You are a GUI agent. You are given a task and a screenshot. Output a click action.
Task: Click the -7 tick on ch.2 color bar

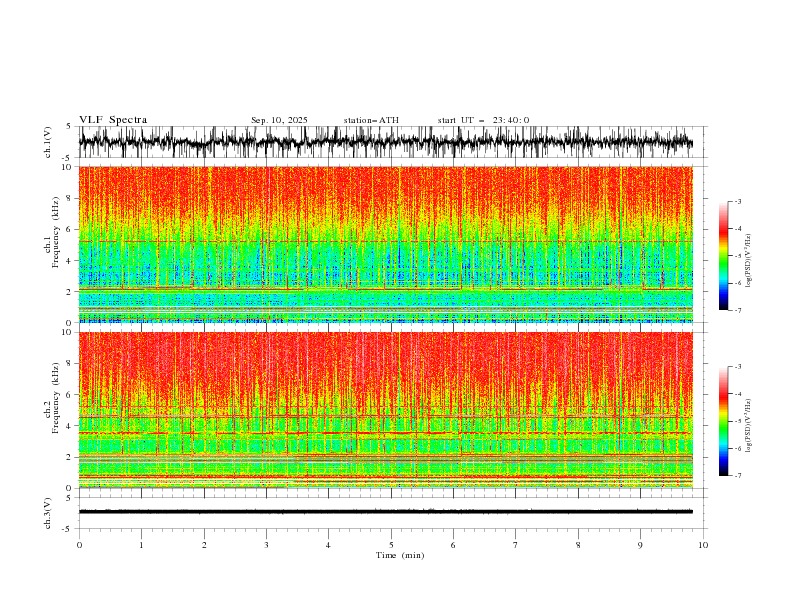click(x=737, y=475)
